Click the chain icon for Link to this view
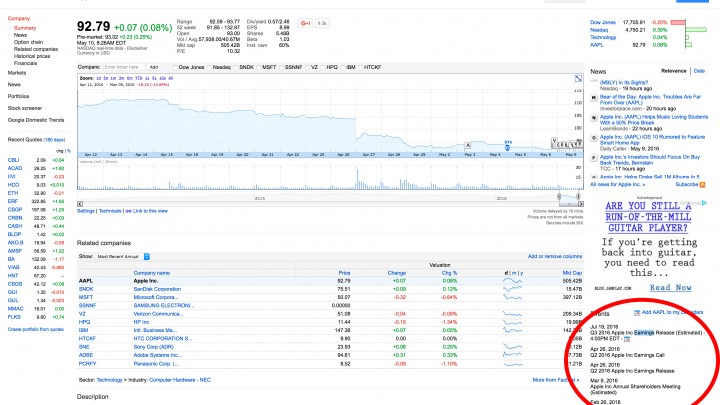 coord(128,211)
